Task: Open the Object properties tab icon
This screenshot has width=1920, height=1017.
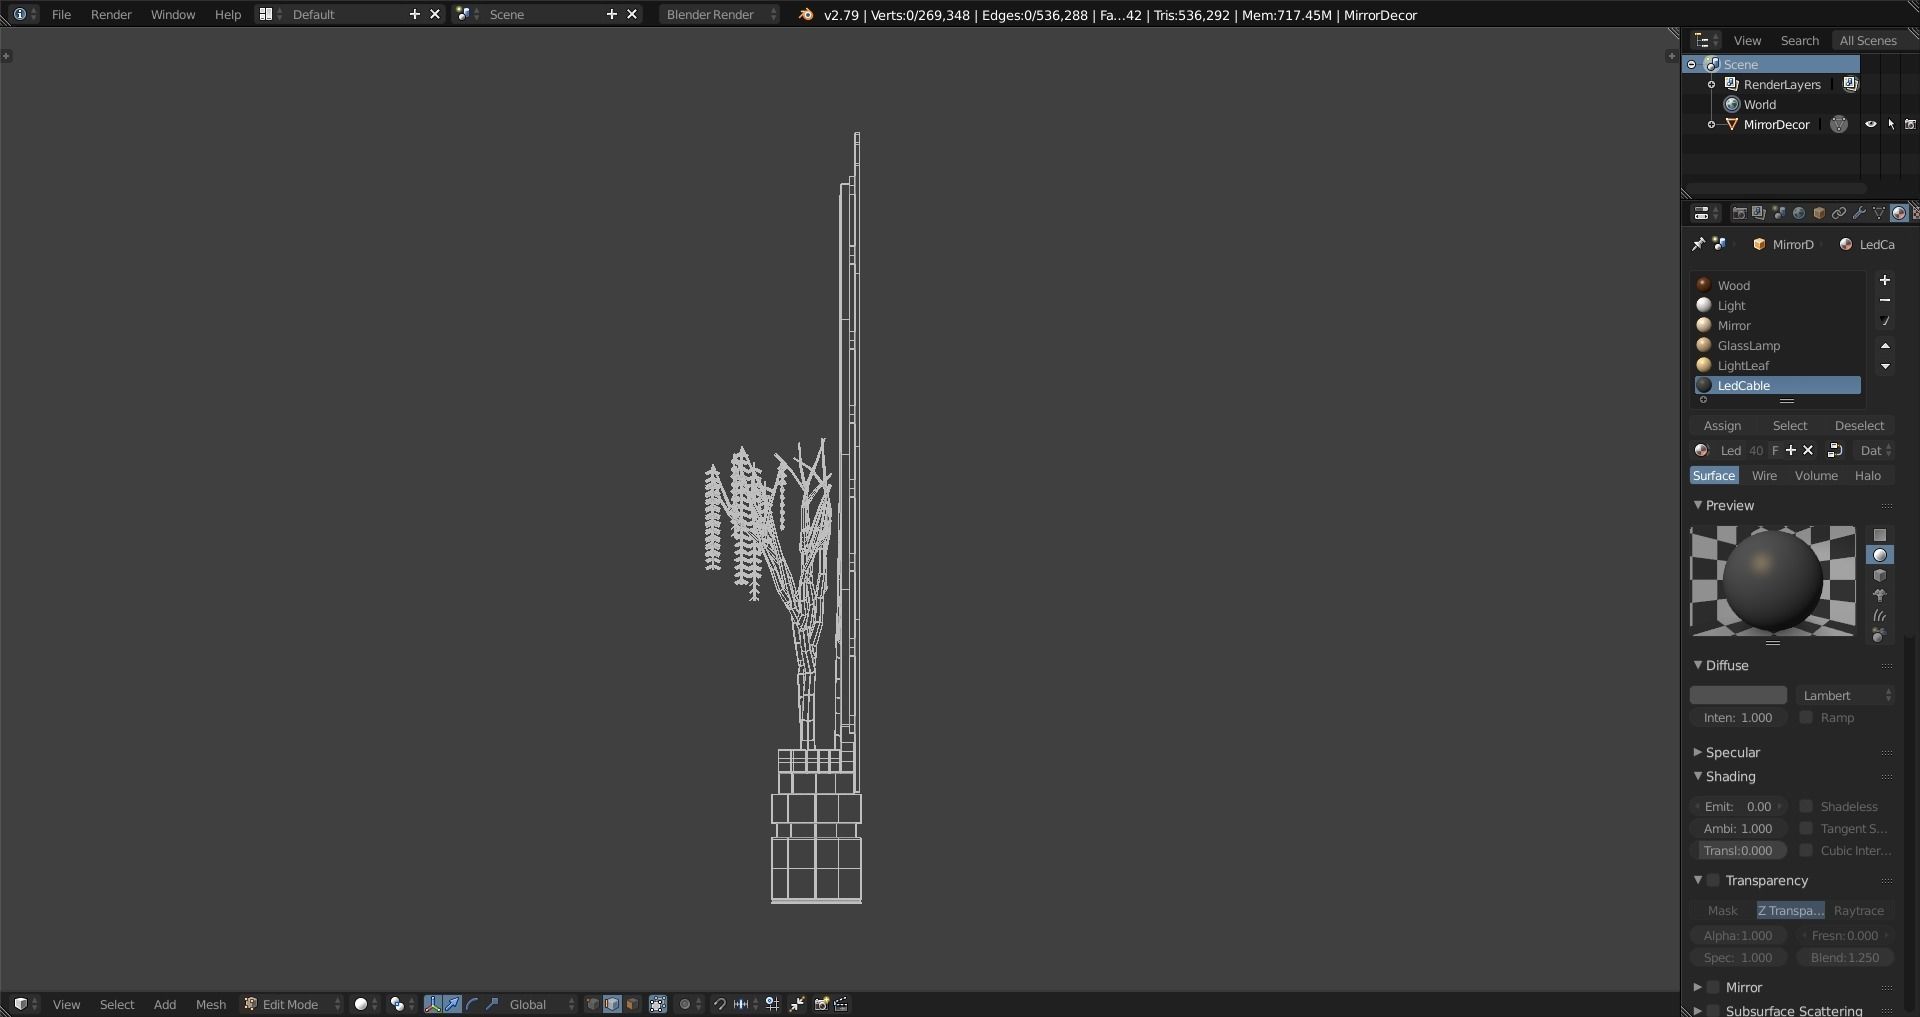Action: [1819, 213]
